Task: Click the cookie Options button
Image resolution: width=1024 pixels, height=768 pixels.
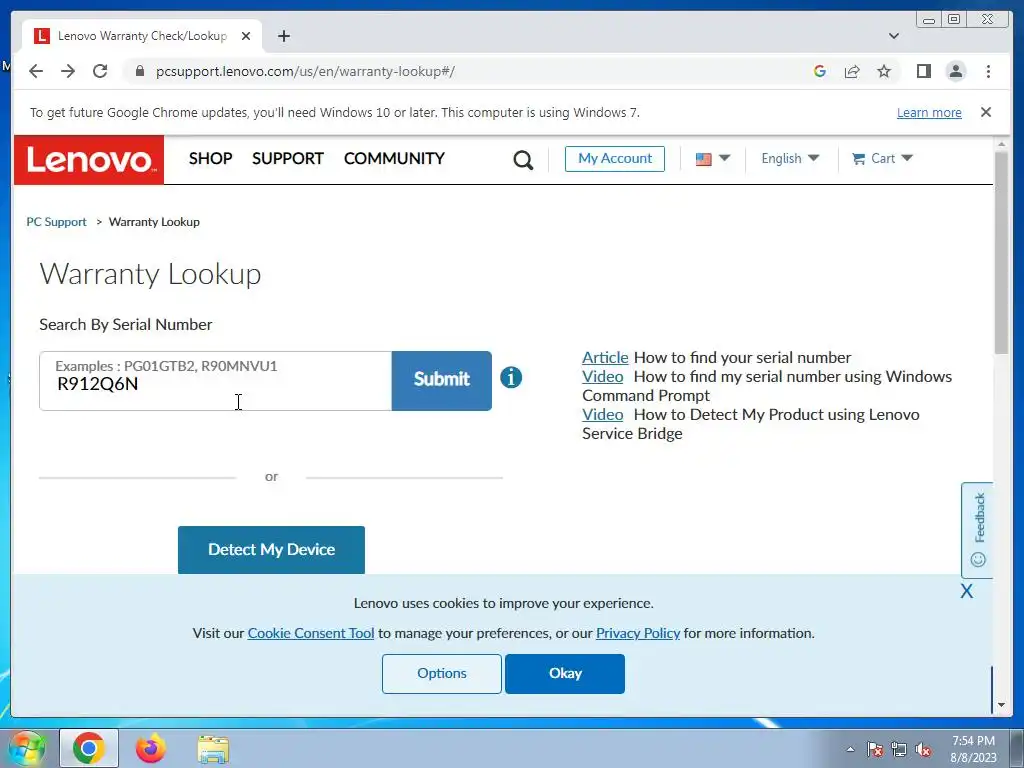Action: pyautogui.click(x=441, y=673)
